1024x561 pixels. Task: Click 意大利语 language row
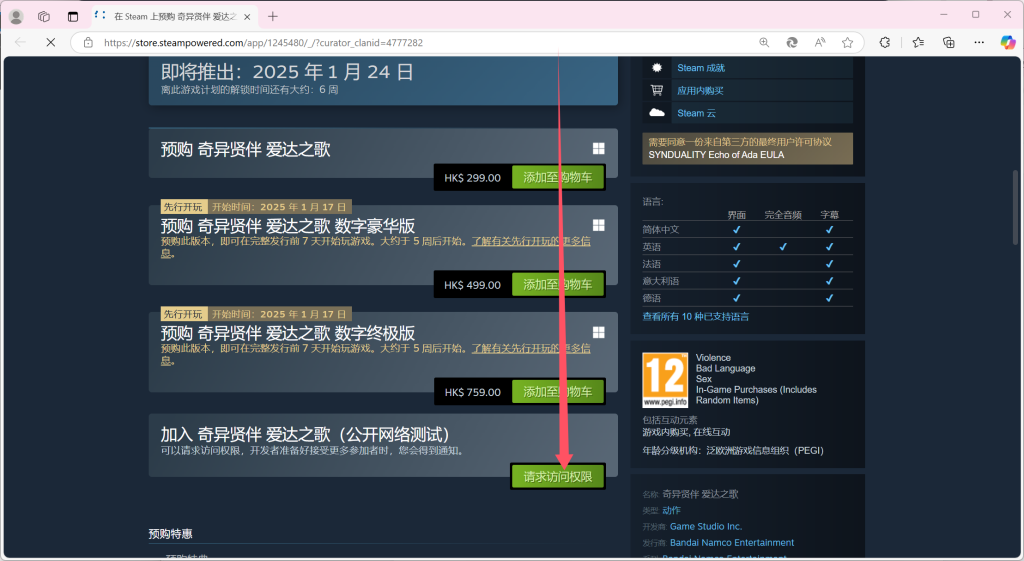point(747,281)
